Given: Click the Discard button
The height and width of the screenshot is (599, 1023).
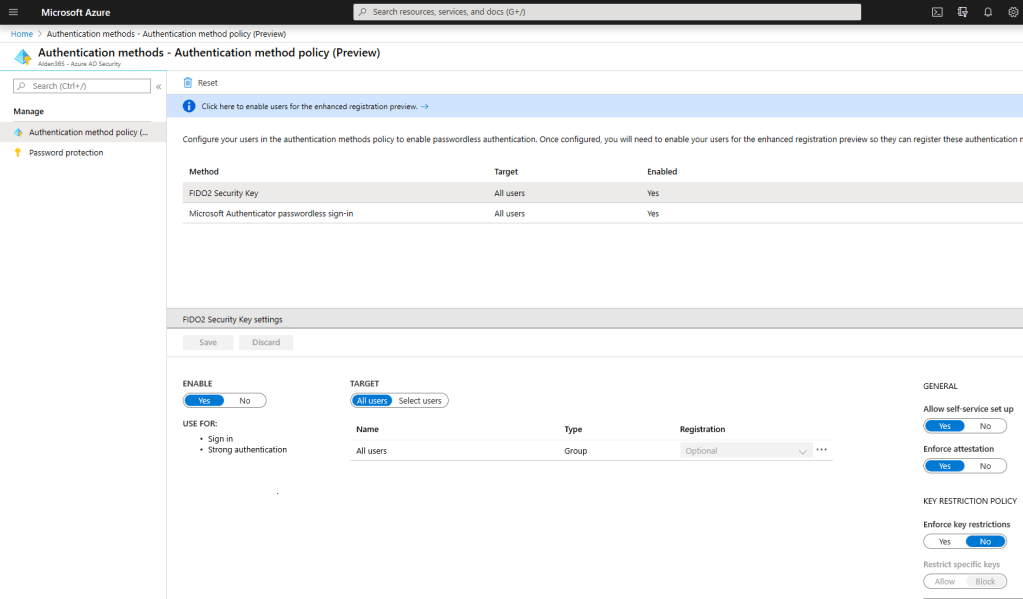Looking at the screenshot, I should (265, 342).
